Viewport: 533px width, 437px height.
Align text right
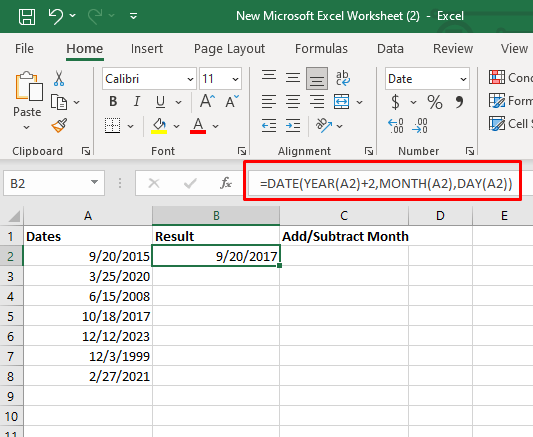point(317,102)
